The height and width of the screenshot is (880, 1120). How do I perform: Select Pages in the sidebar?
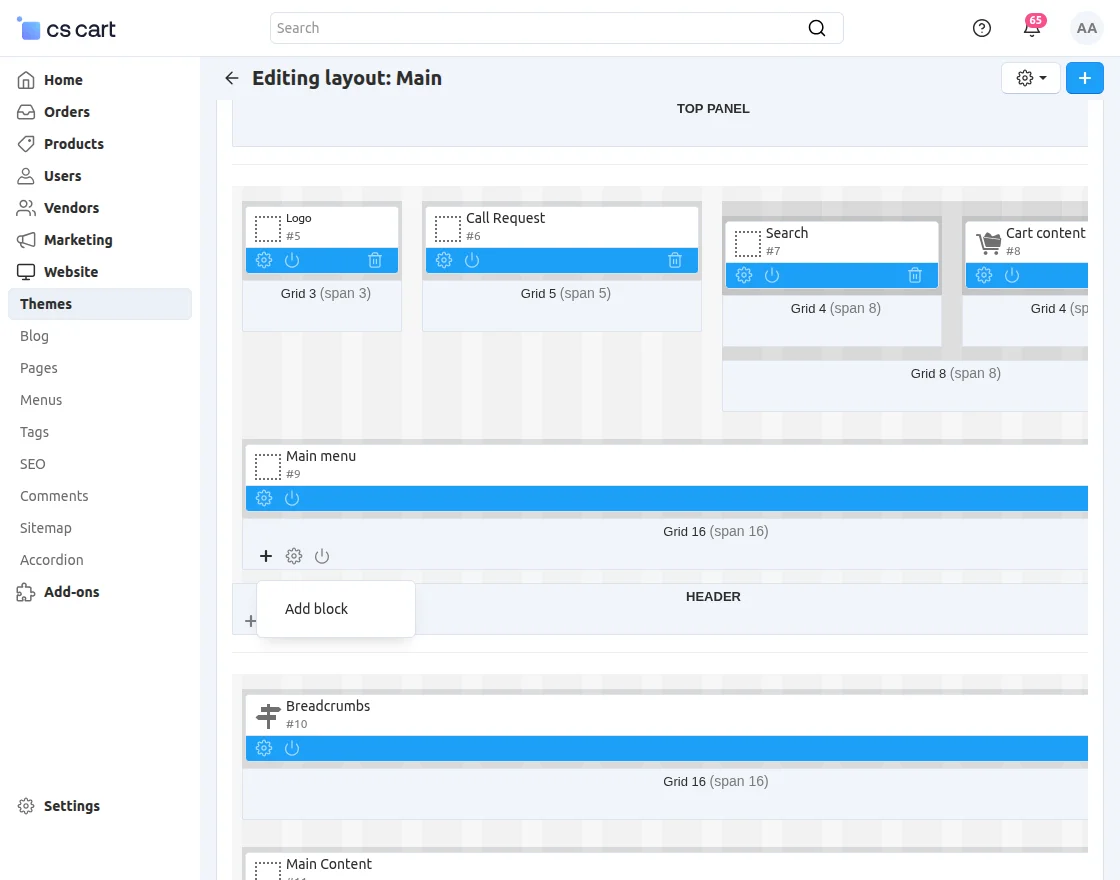coord(38,368)
